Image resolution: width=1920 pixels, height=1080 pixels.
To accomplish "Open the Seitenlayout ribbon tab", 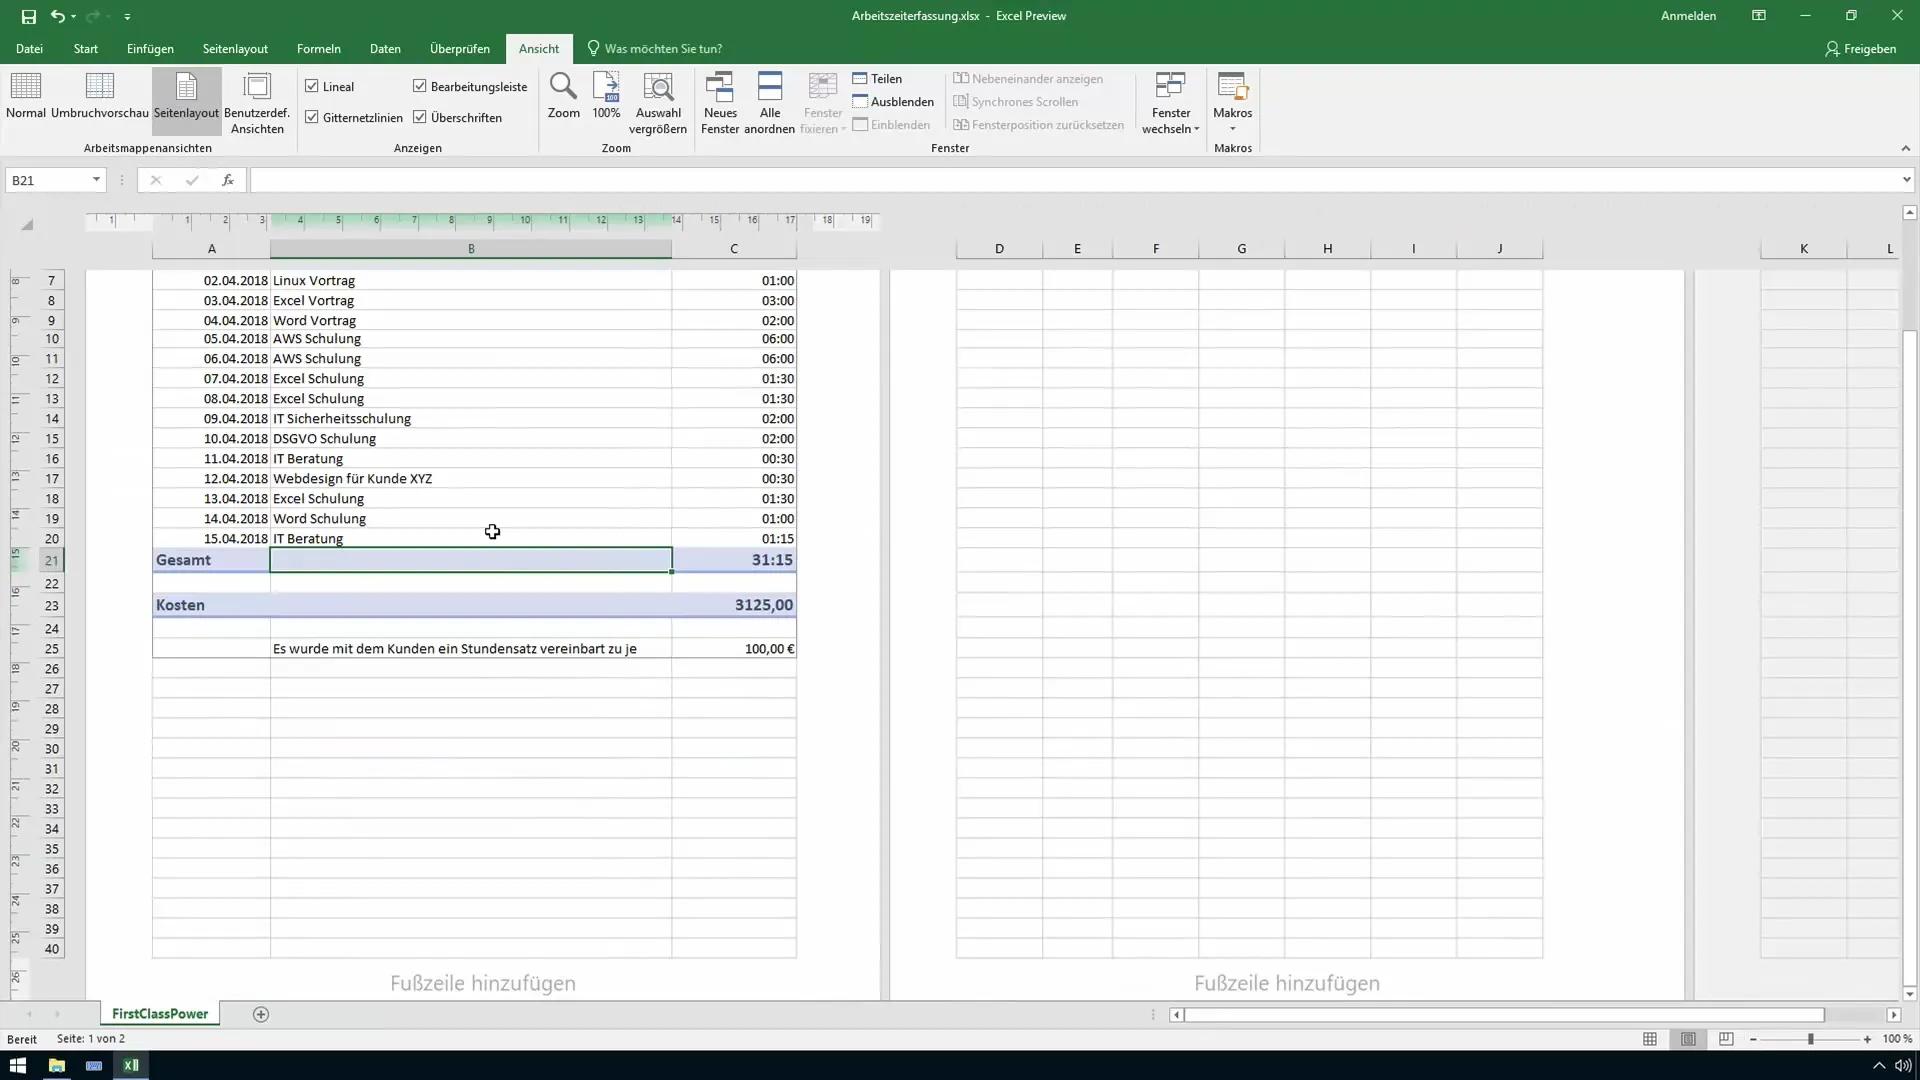I will click(235, 49).
